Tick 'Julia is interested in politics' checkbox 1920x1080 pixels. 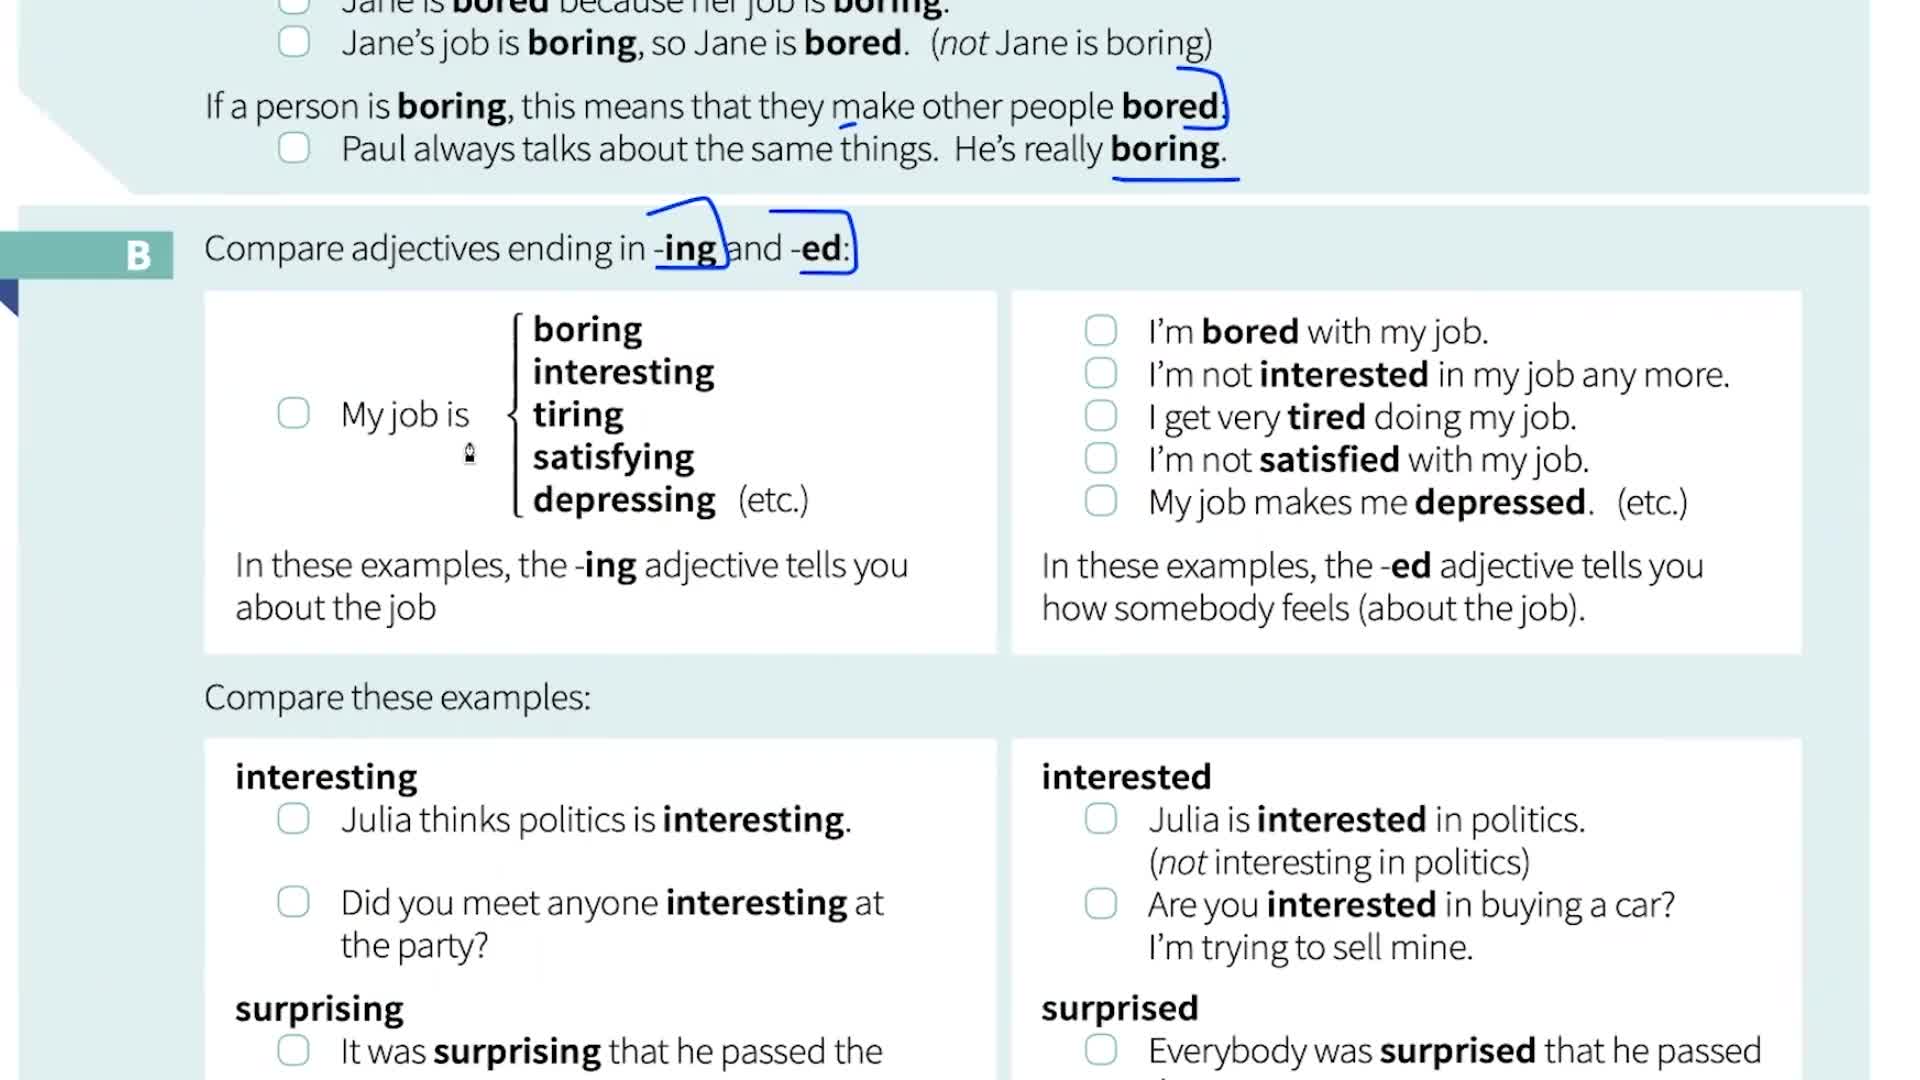coord(1100,819)
